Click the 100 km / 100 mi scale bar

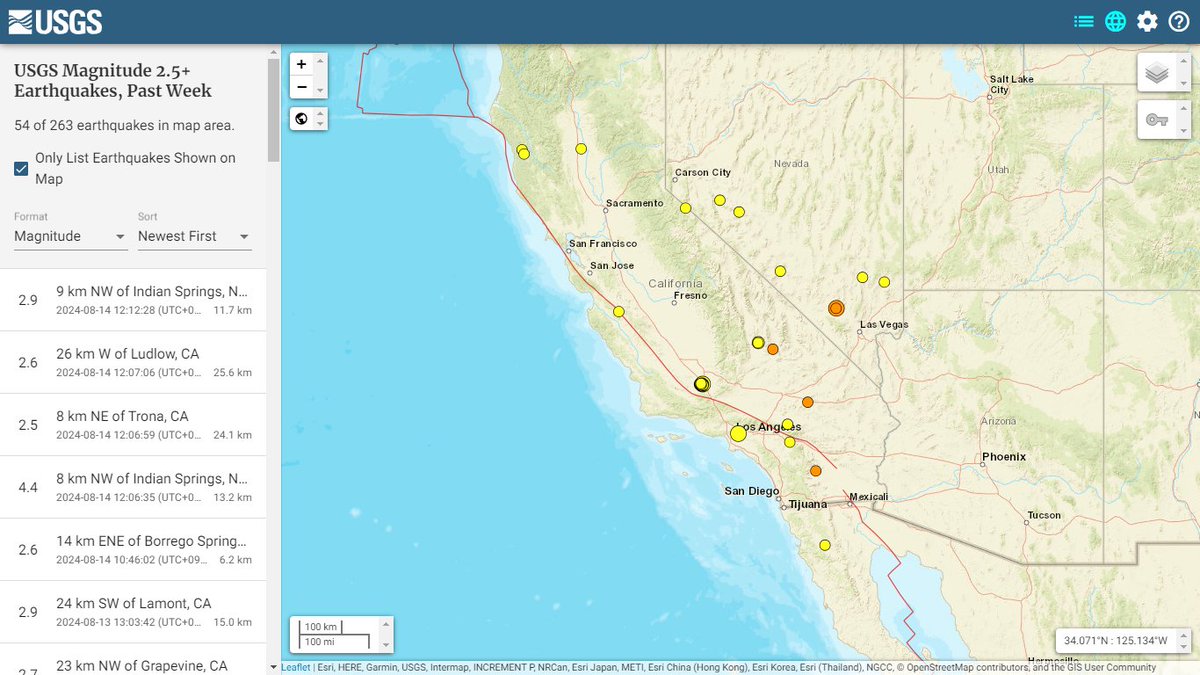334,634
